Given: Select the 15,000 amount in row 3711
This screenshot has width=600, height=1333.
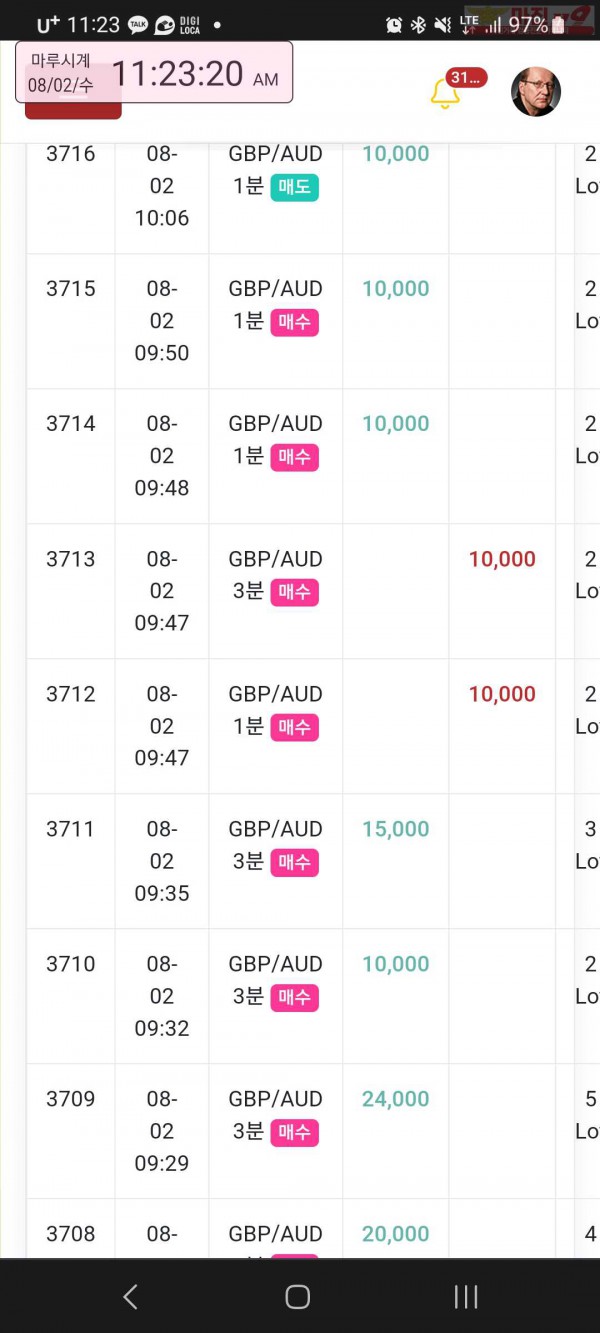Looking at the screenshot, I should point(395,829).
